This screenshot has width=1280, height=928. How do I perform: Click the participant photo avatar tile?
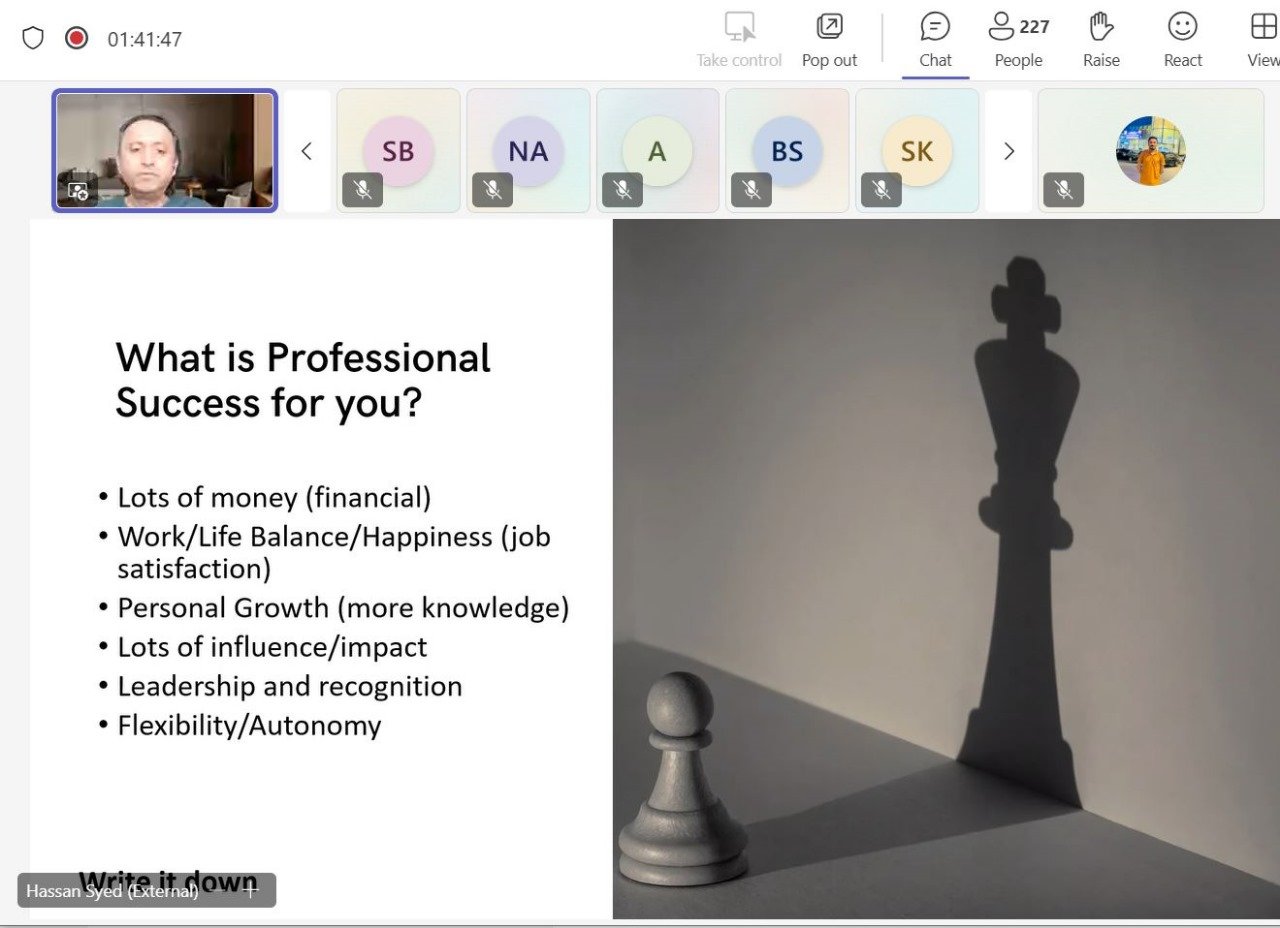tap(1150, 150)
